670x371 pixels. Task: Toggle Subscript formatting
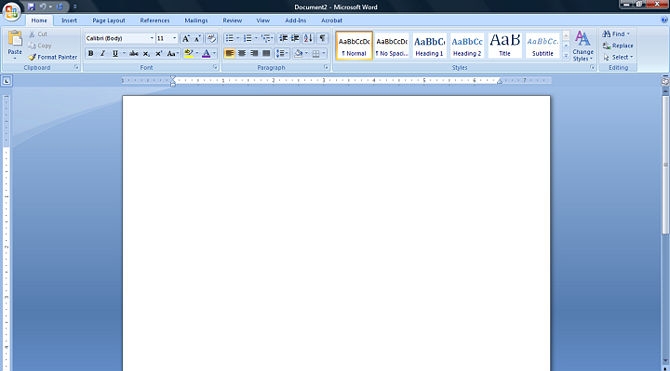(146, 53)
